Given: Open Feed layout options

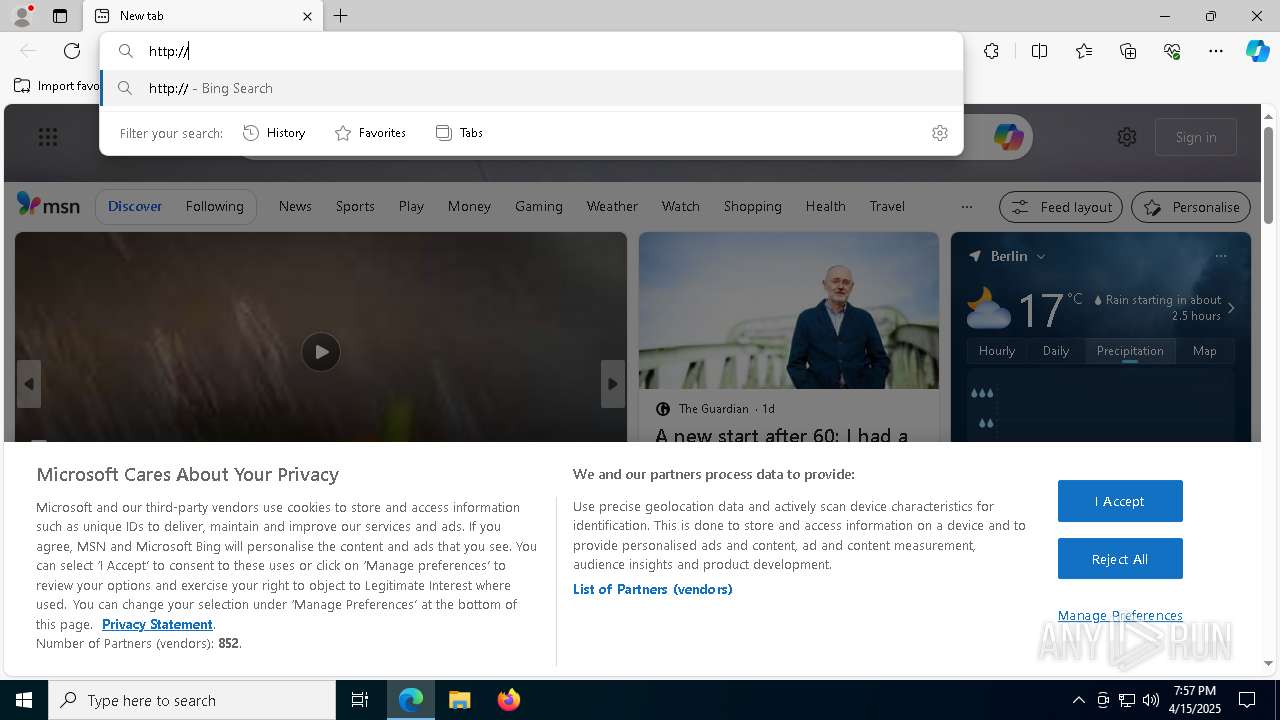Looking at the screenshot, I should 1061,207.
